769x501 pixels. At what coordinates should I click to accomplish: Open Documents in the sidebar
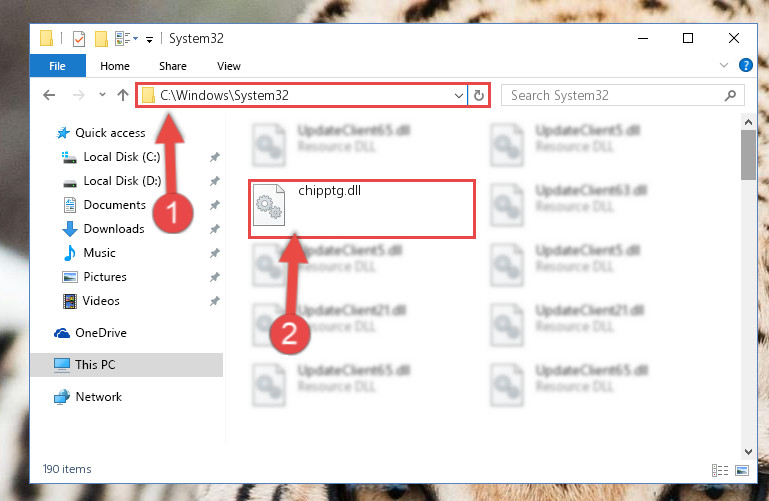(114, 205)
